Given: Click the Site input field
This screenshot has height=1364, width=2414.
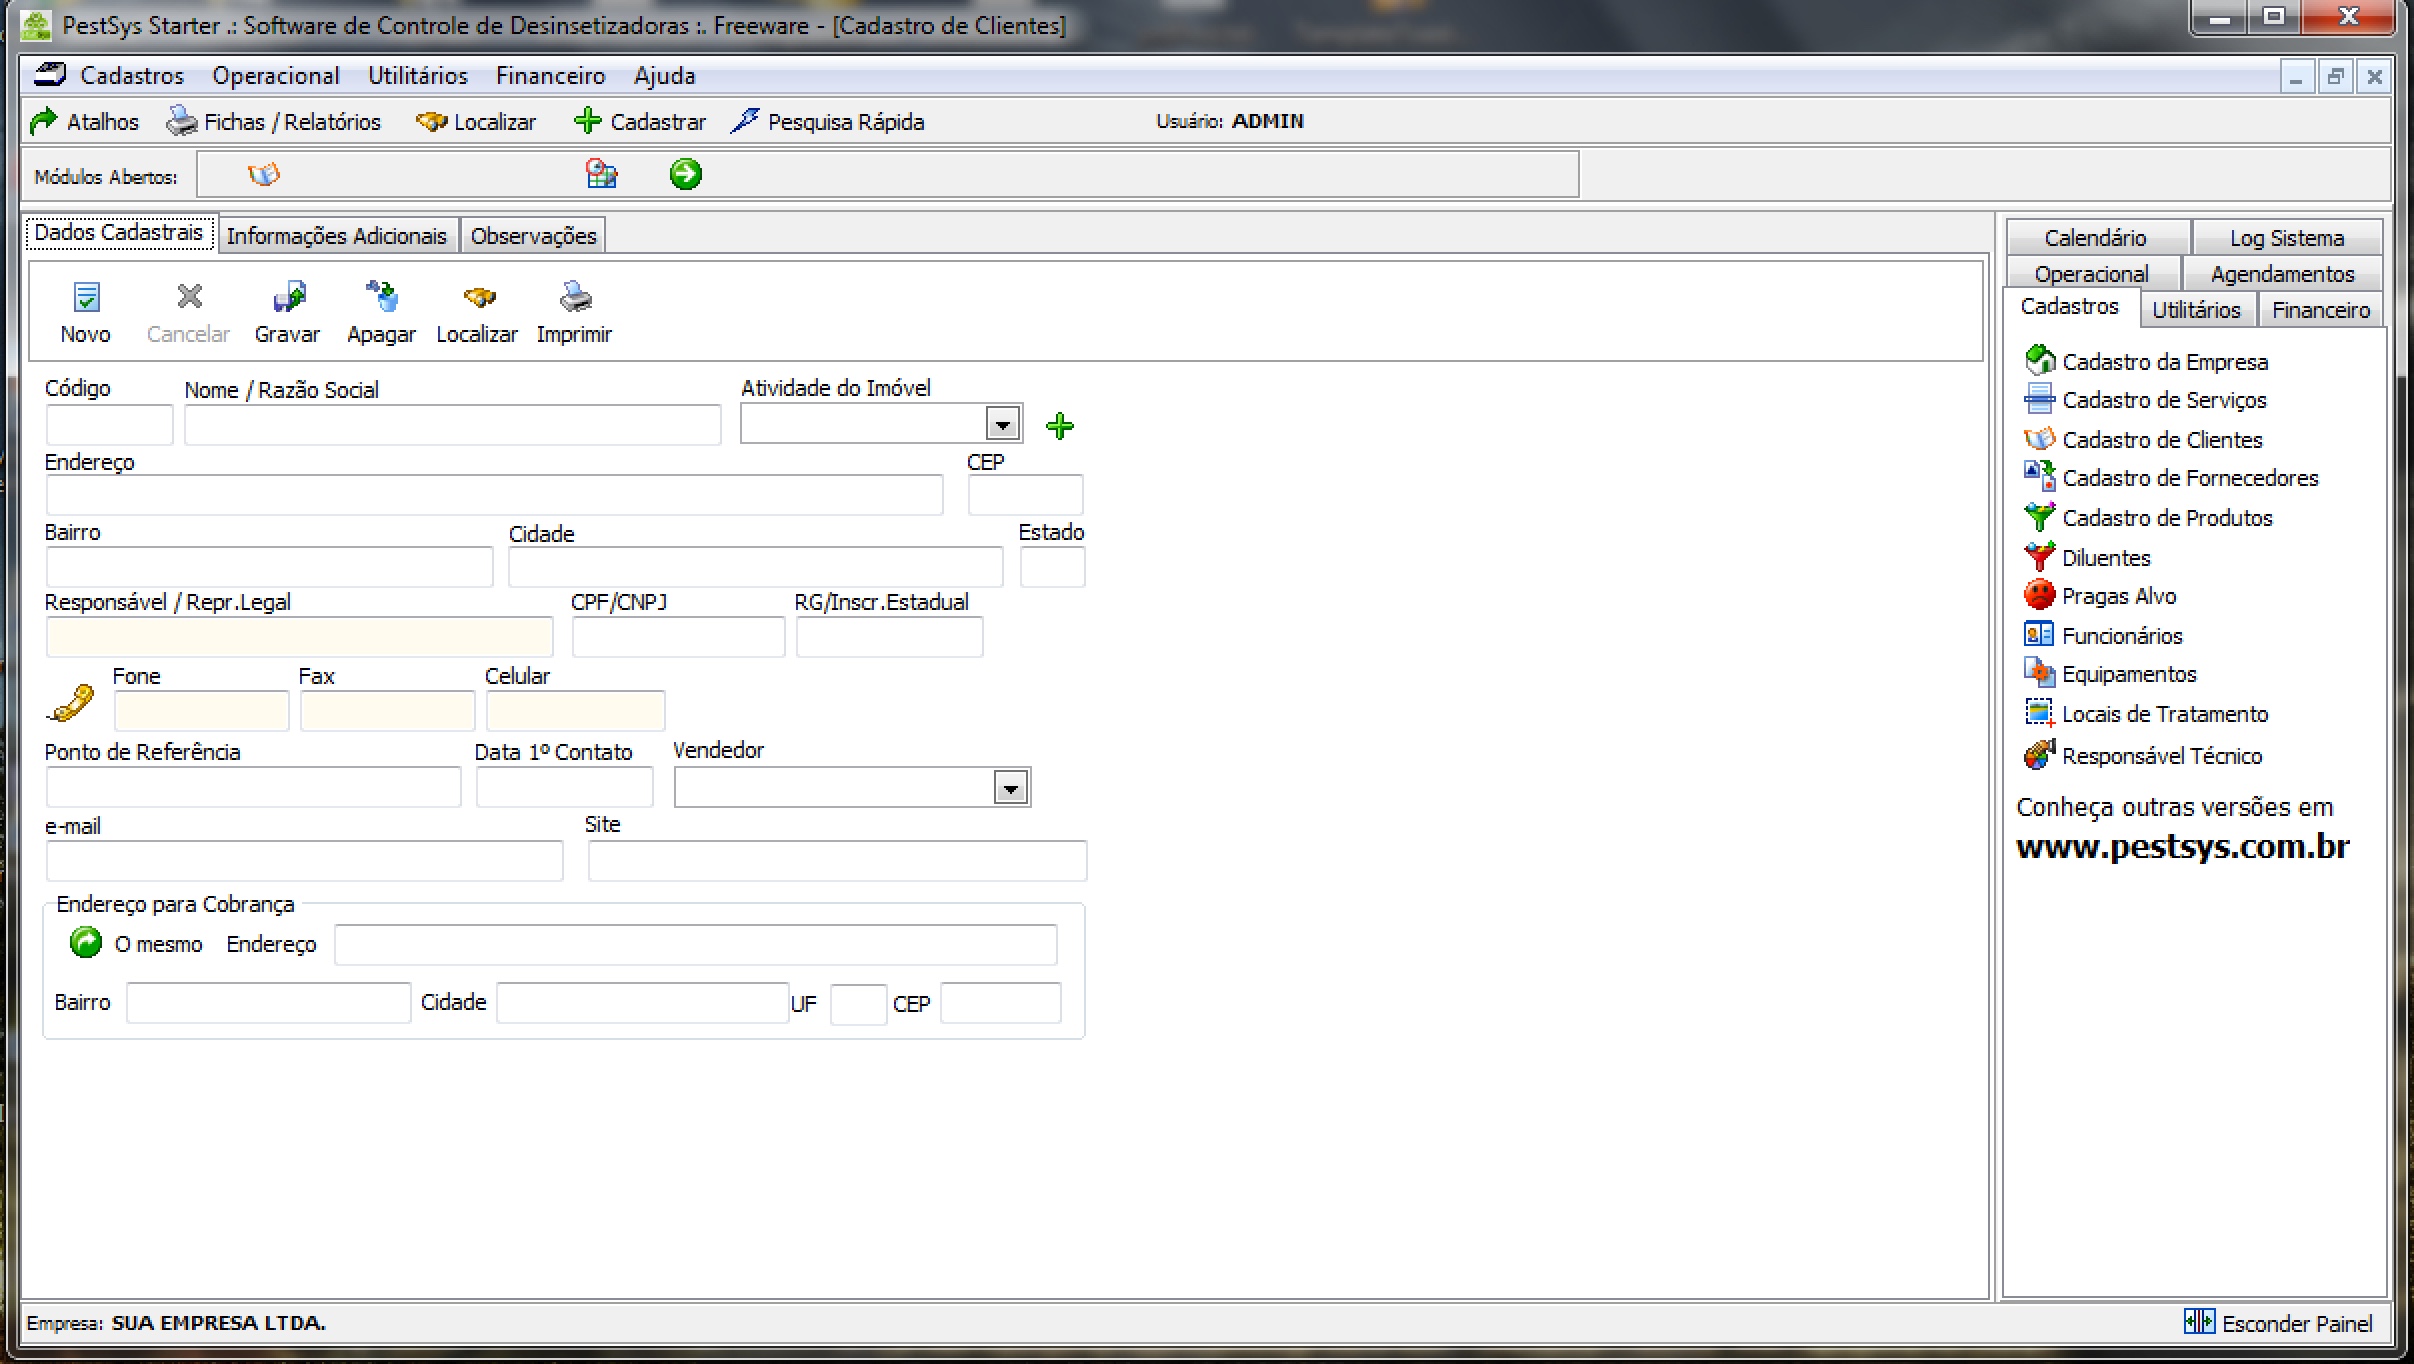Looking at the screenshot, I should coord(837,861).
